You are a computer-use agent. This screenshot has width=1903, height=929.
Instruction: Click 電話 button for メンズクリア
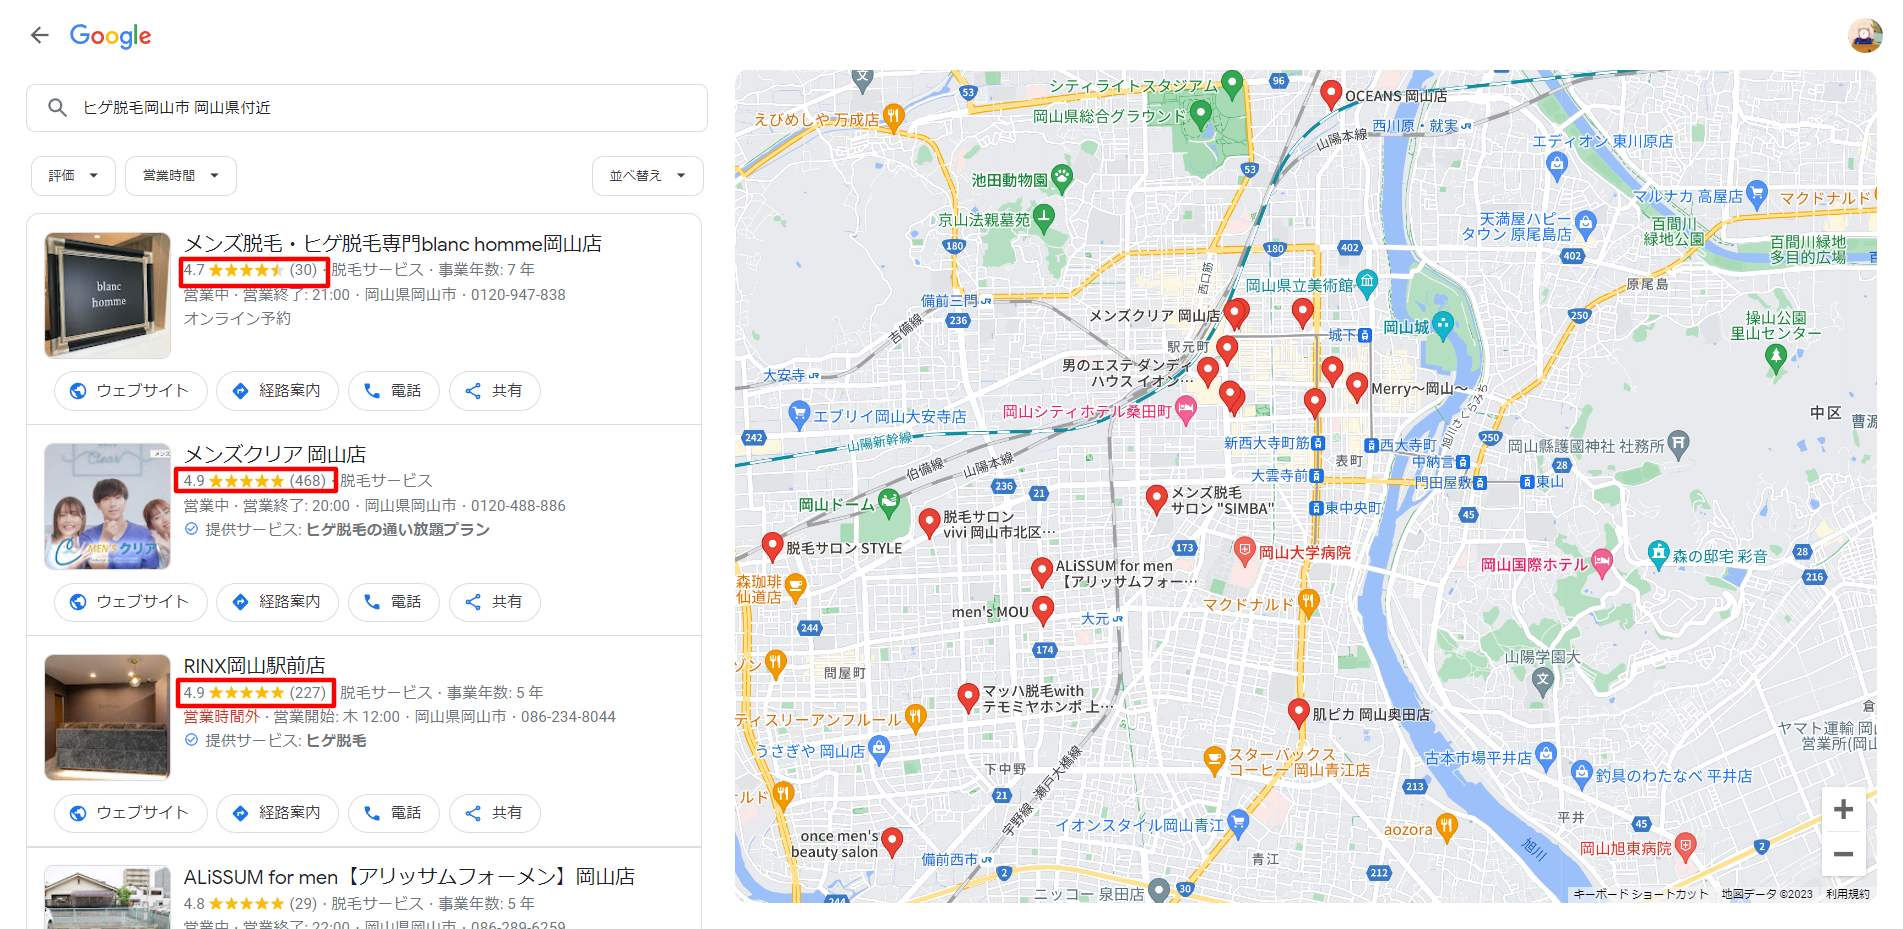coord(393,602)
